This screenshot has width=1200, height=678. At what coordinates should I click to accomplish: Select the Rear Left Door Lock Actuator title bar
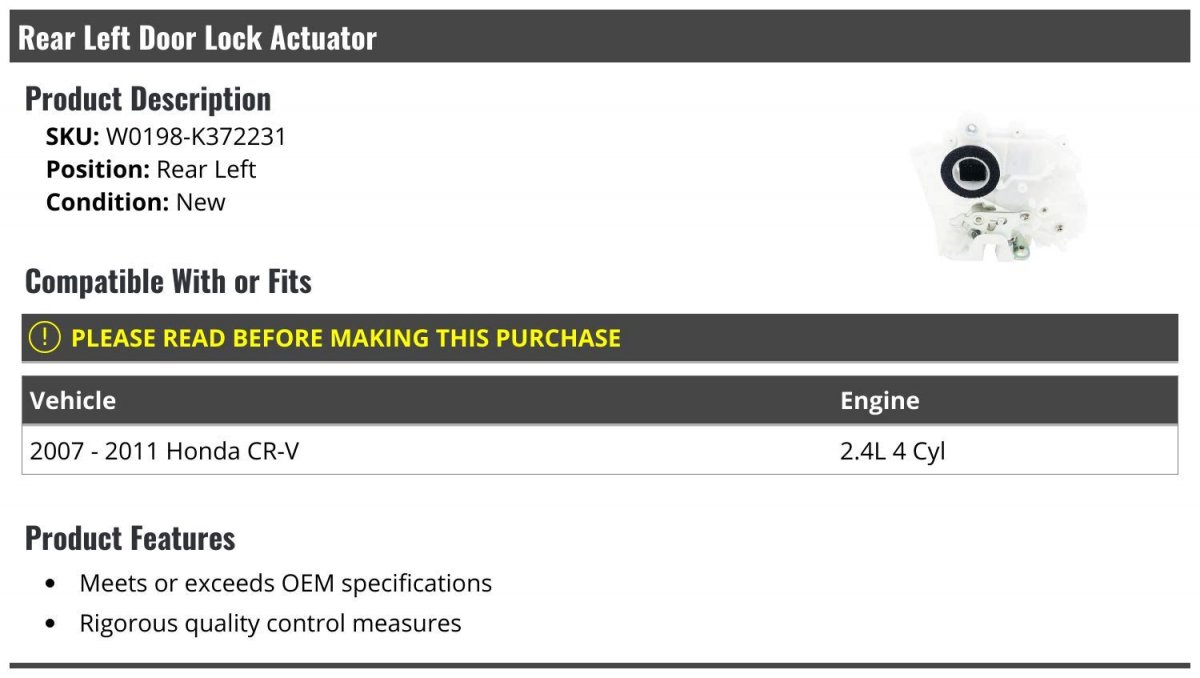[x=600, y=37]
